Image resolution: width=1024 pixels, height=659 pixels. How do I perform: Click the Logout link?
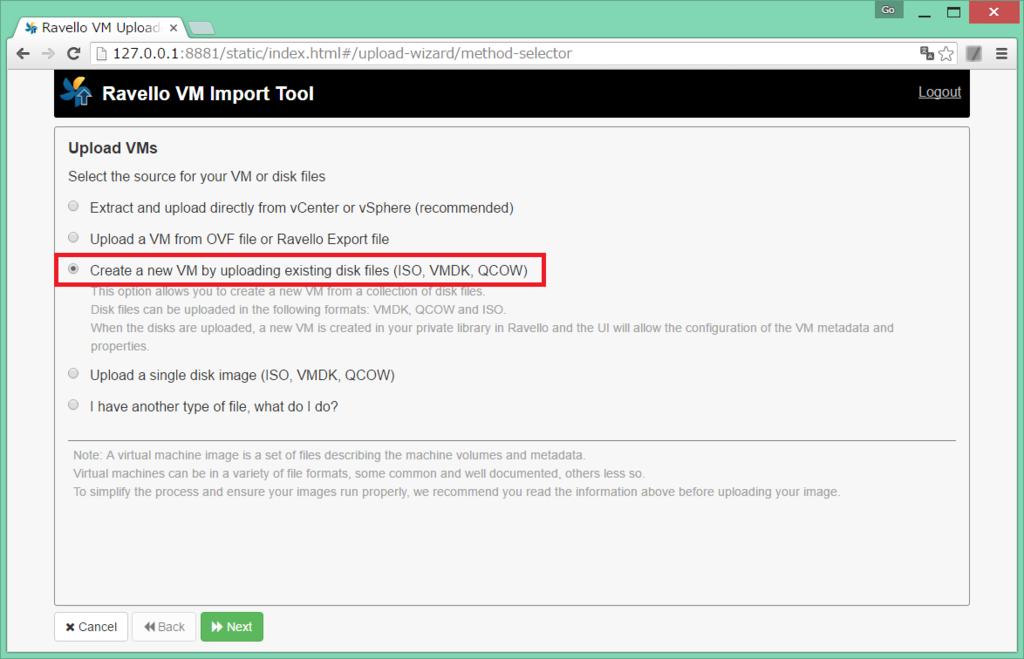(939, 92)
